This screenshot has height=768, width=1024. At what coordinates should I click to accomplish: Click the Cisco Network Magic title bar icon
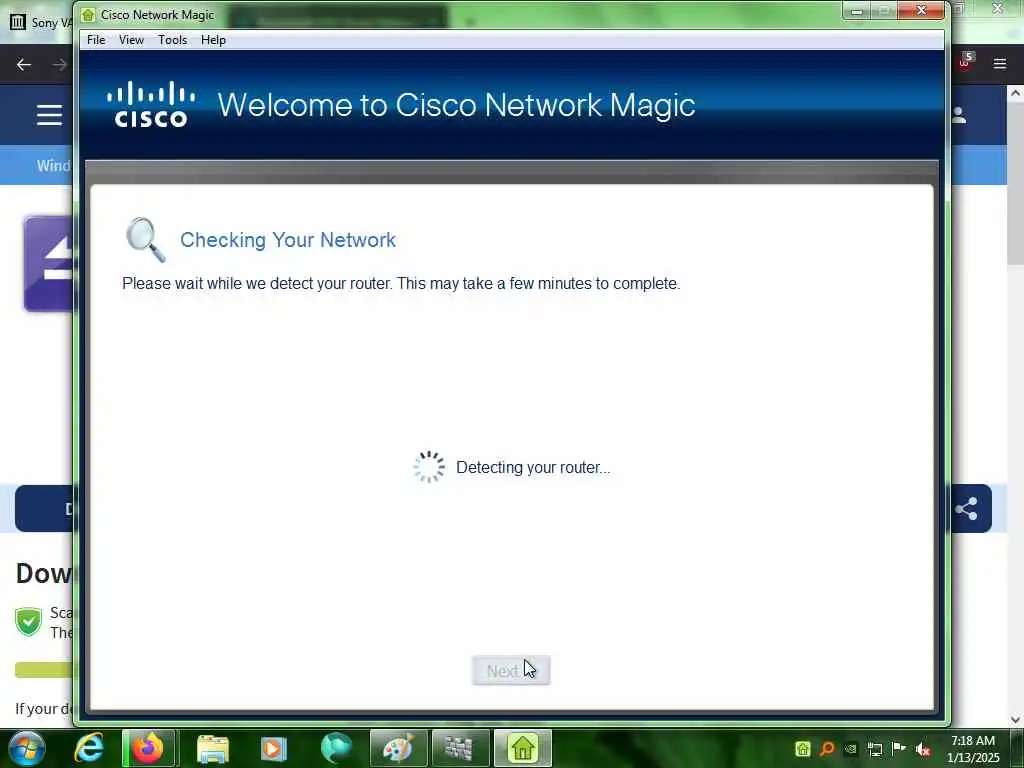88,14
